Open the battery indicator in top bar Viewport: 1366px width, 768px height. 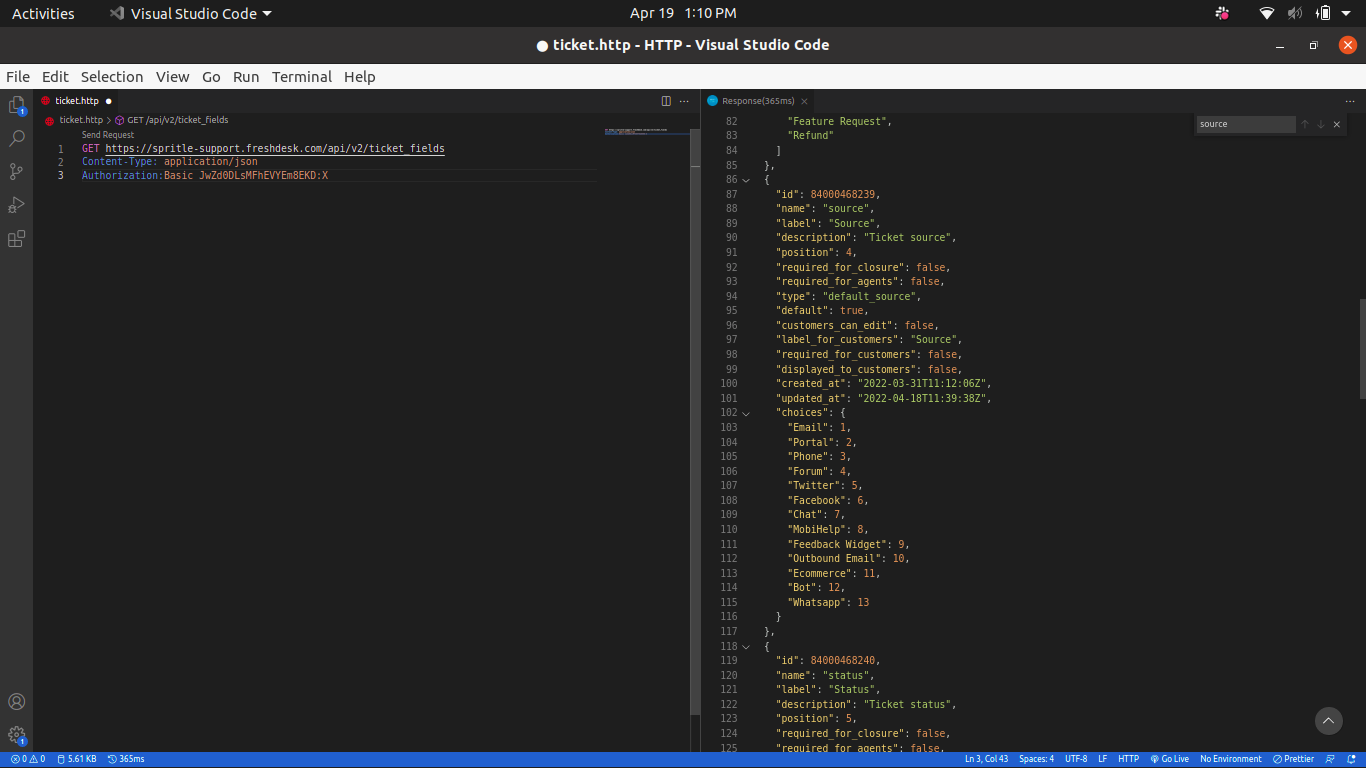pos(1324,13)
